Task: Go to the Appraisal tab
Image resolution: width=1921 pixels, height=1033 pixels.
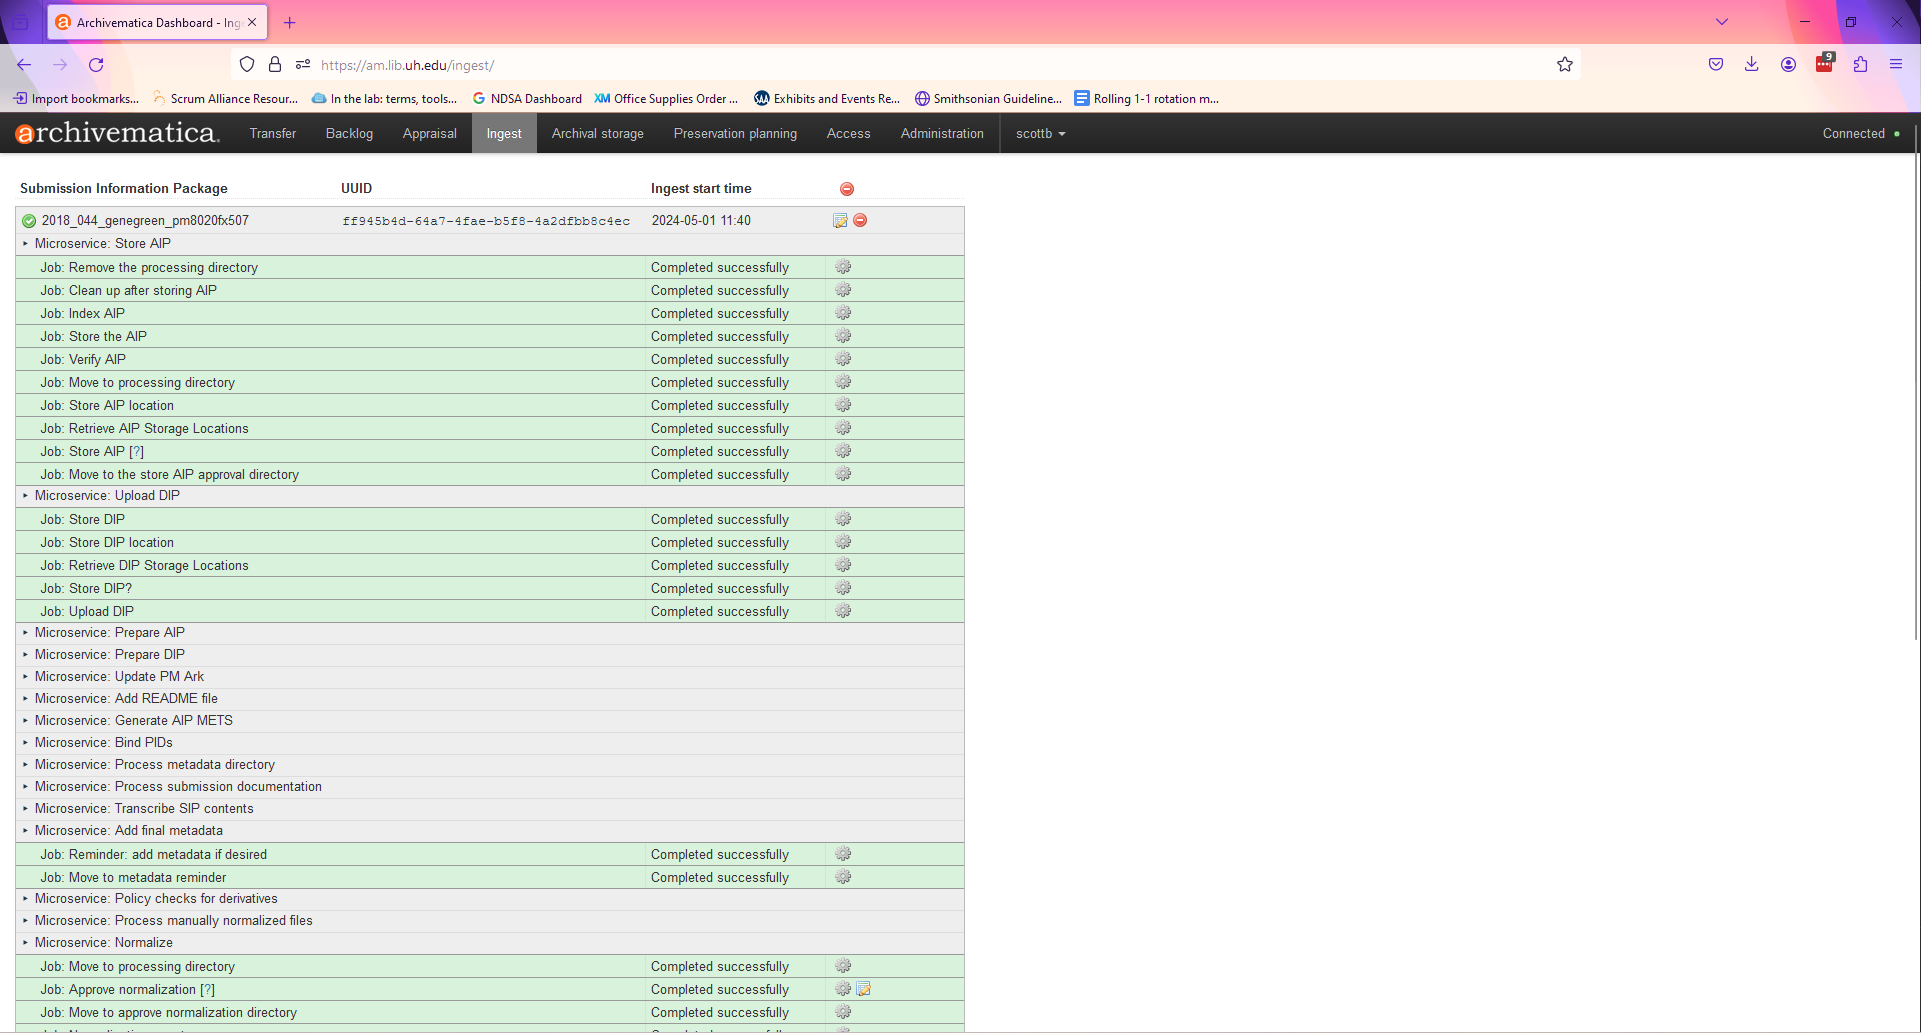Action: click(430, 133)
